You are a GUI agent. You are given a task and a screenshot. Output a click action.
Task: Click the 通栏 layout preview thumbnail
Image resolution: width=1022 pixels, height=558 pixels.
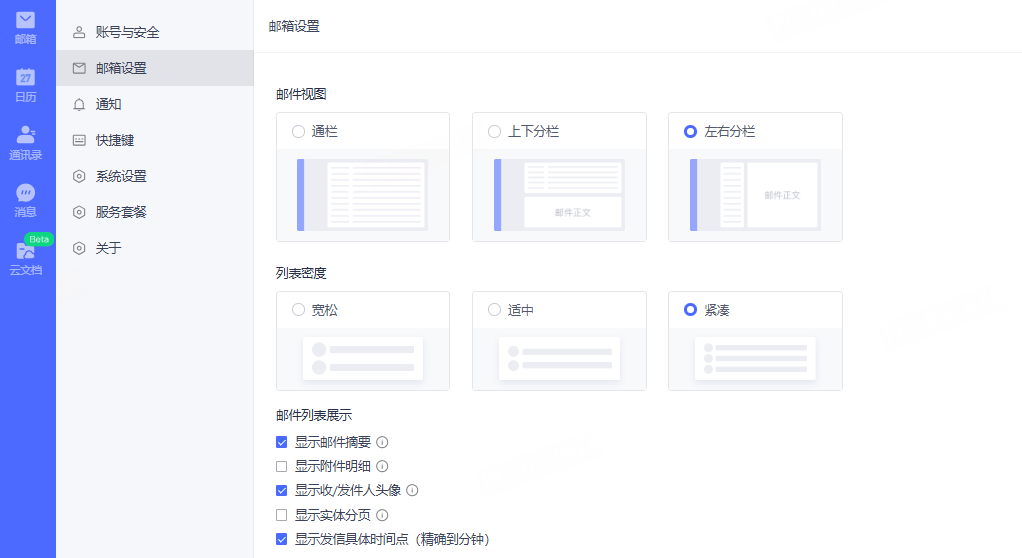[x=363, y=195]
